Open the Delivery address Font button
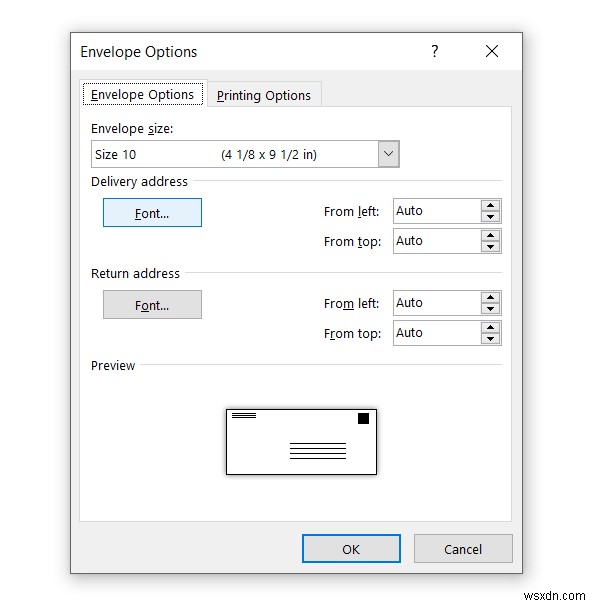 (152, 213)
